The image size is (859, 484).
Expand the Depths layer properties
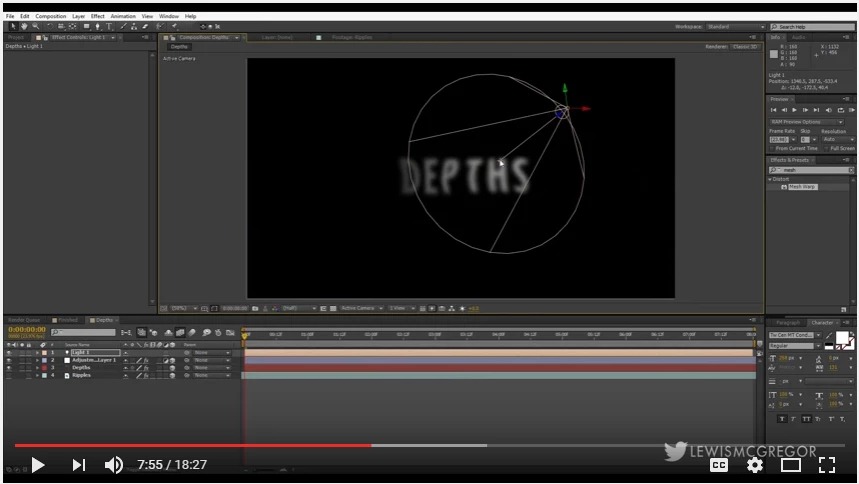(x=37, y=368)
